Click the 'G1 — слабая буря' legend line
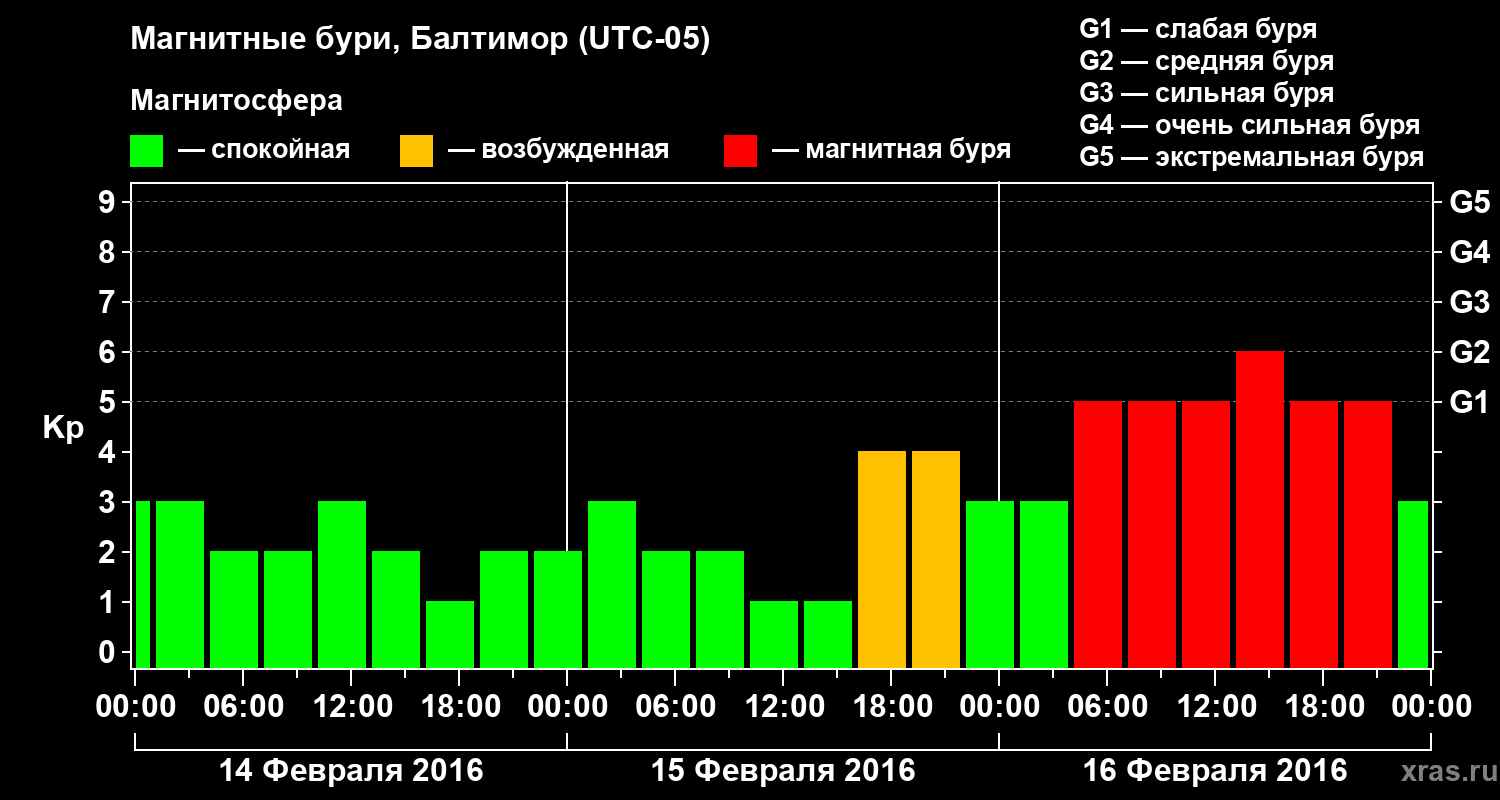1500x800 pixels. pyautogui.click(x=1198, y=29)
